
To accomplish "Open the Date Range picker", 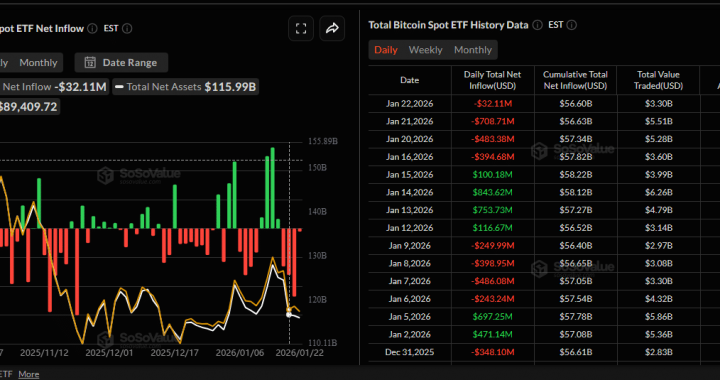I will [x=121, y=62].
